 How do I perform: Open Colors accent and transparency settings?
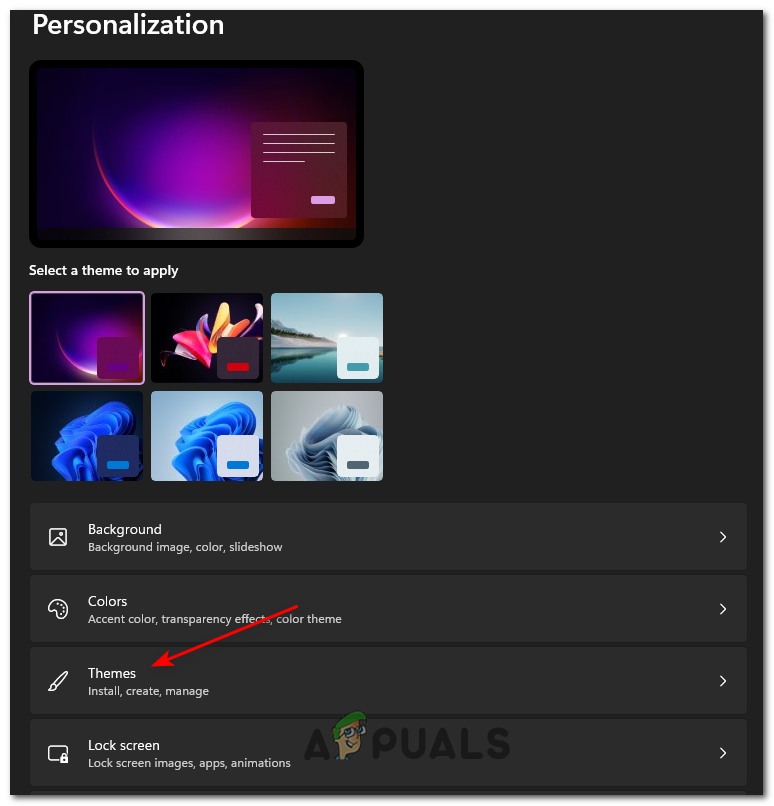[x=388, y=609]
